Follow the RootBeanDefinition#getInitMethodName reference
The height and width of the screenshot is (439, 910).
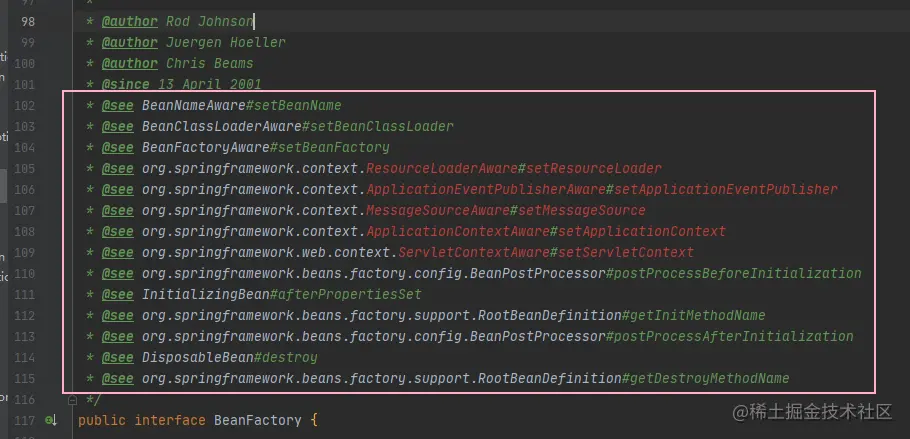click(x=454, y=315)
